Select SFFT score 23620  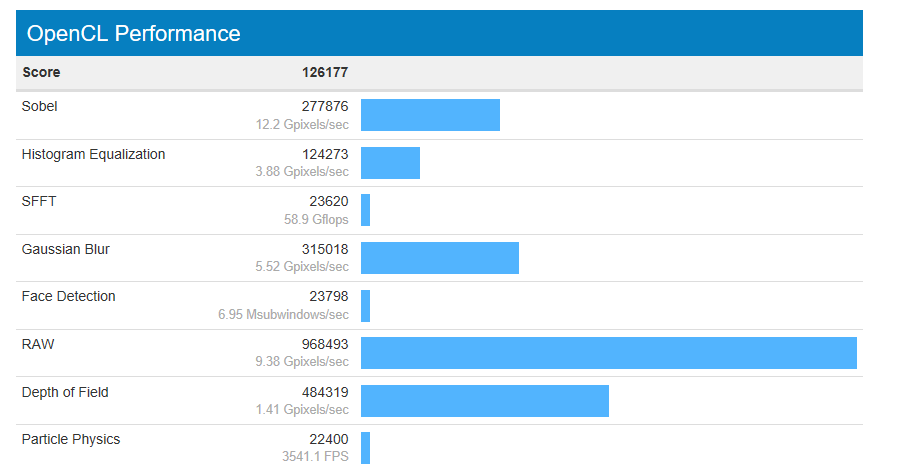tap(329, 202)
